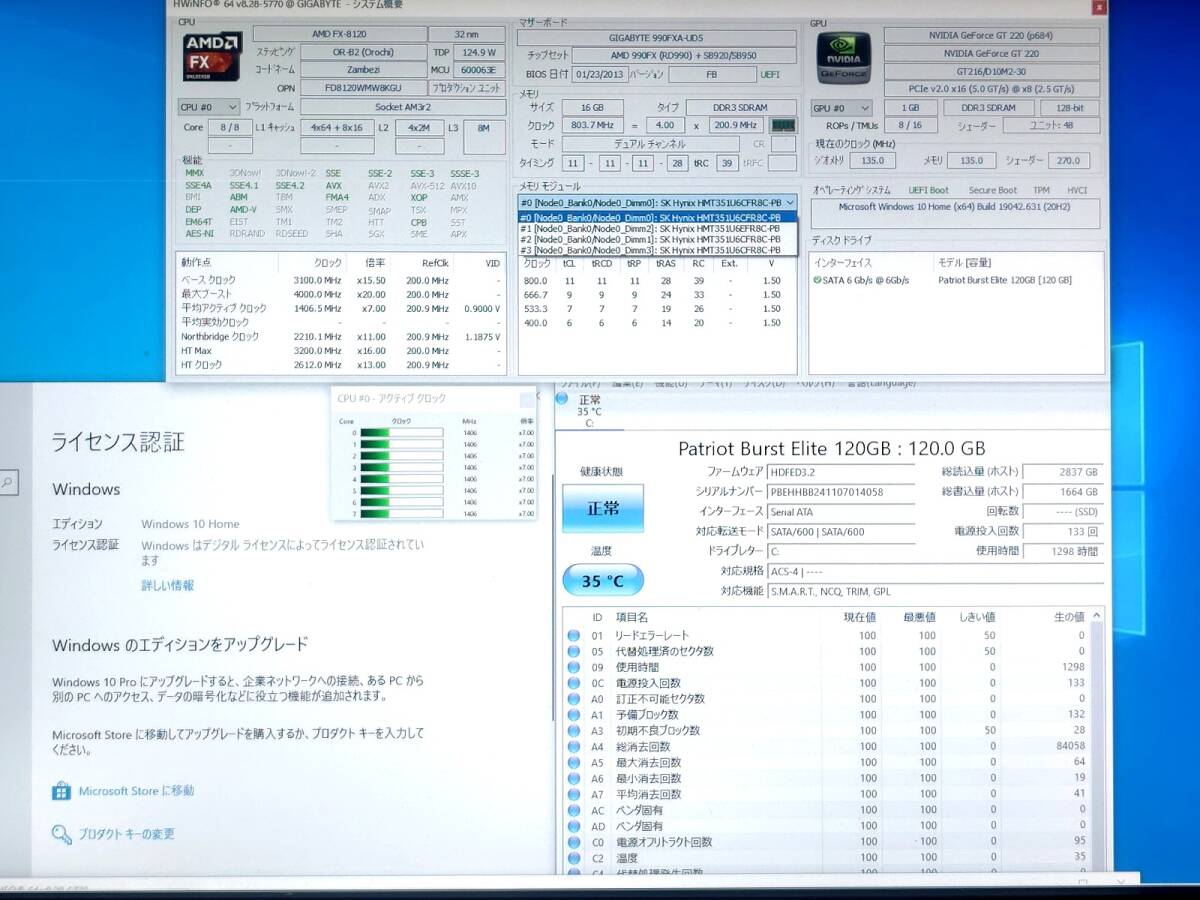
Task: Open 詳しい情報 link under license activation
Action: click(168, 586)
